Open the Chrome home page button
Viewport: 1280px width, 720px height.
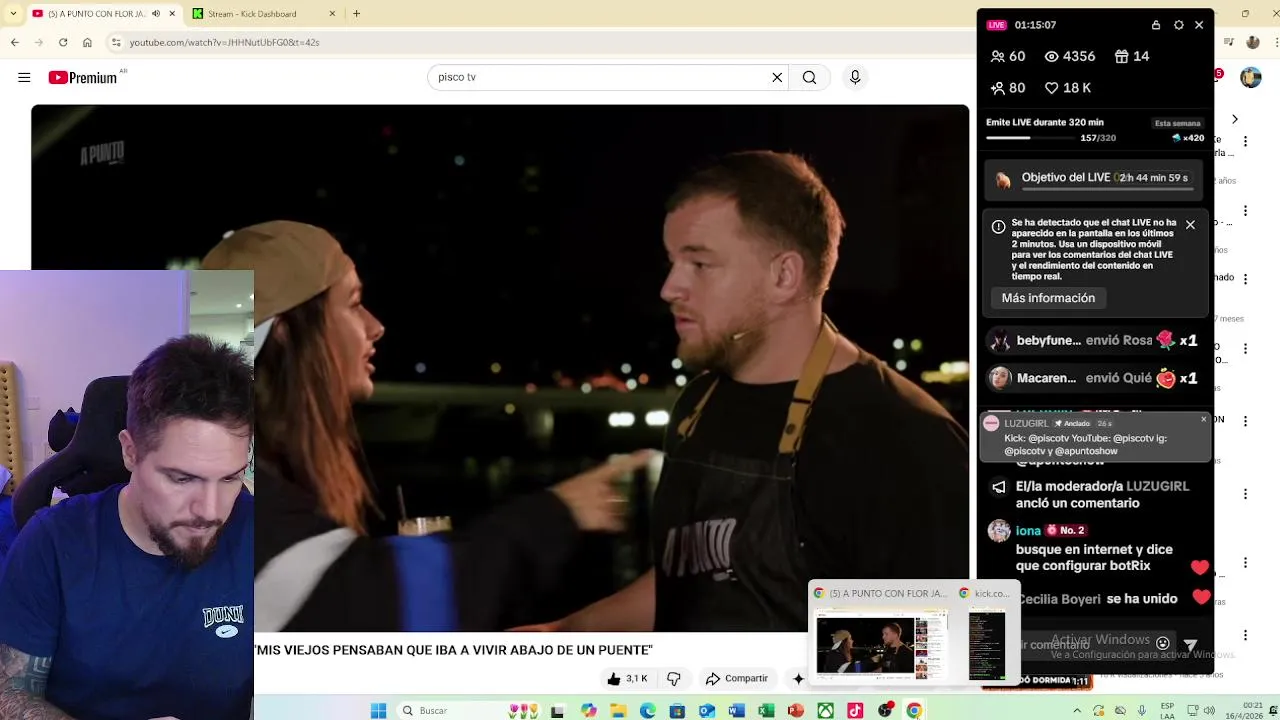[x=87, y=42]
